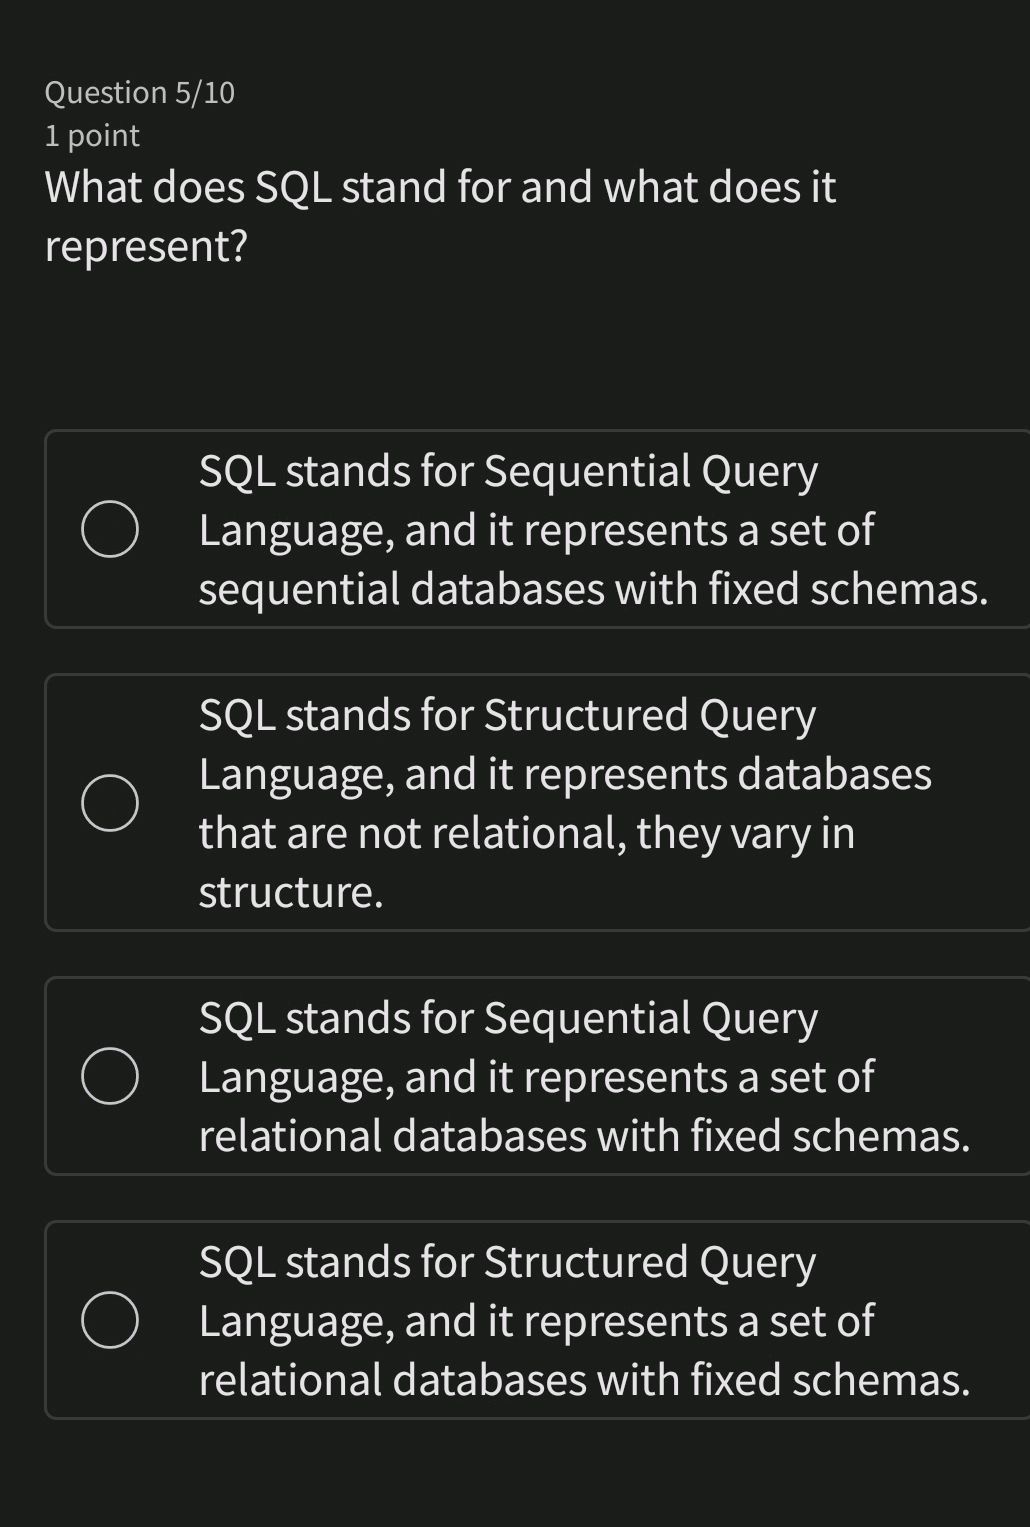The image size is (1030, 1527).
Task: Click the 'Question 5/10' label
Action: (x=139, y=93)
